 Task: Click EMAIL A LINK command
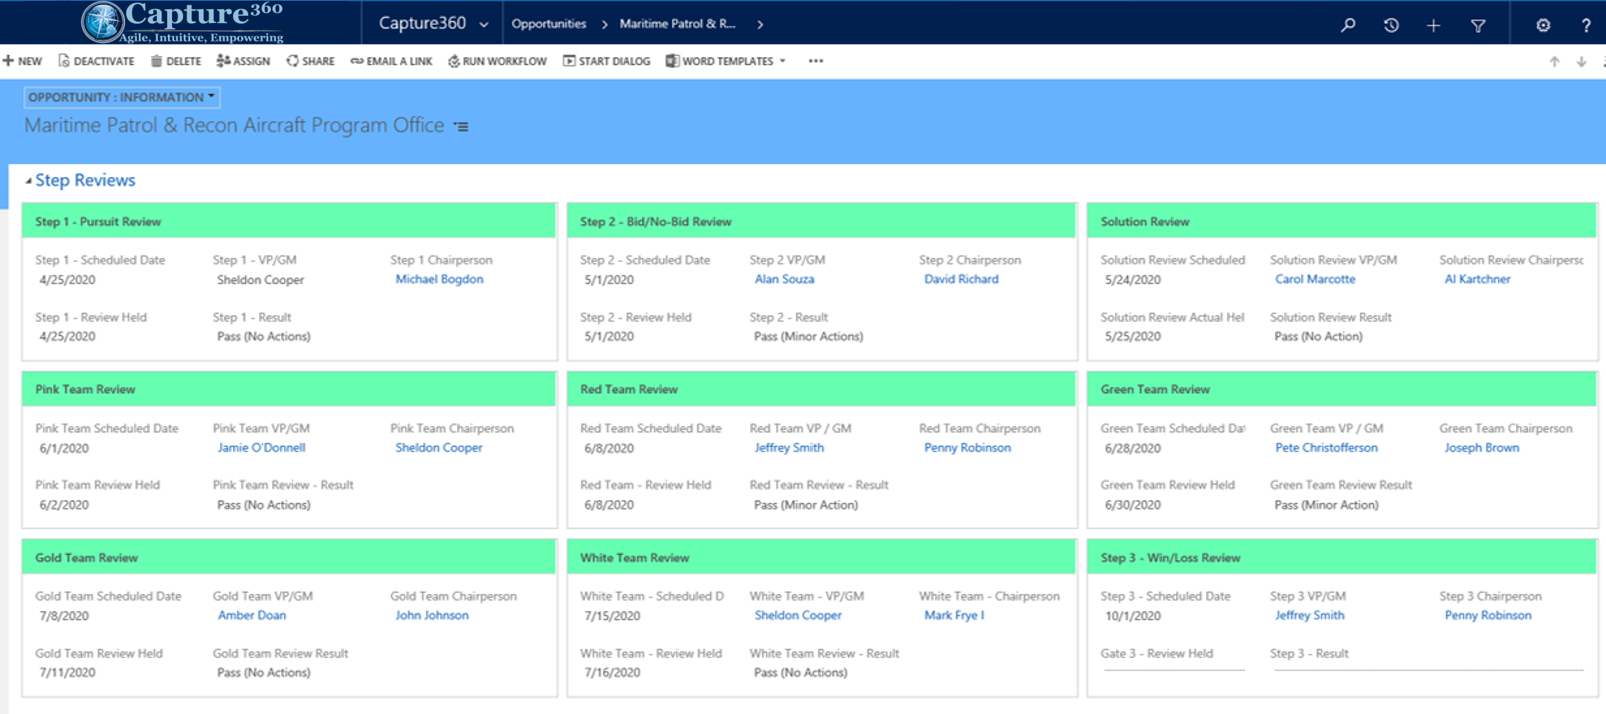coord(391,61)
